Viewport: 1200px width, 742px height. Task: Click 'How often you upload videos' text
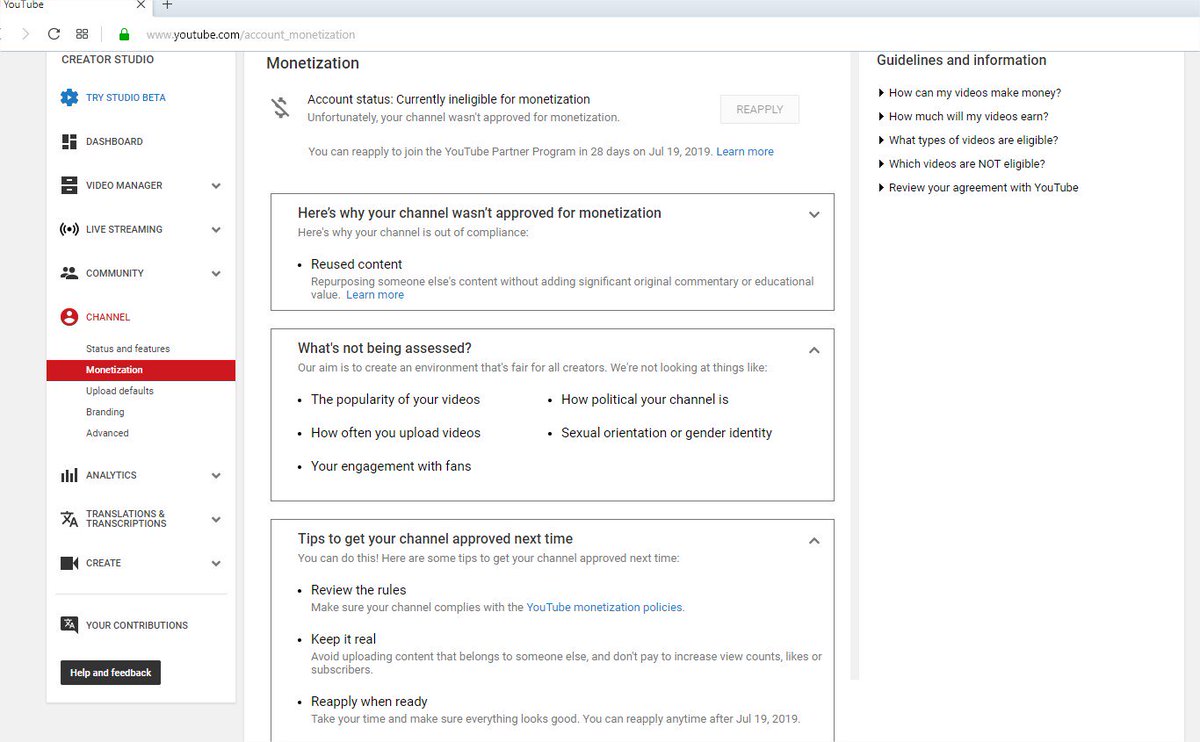[396, 433]
